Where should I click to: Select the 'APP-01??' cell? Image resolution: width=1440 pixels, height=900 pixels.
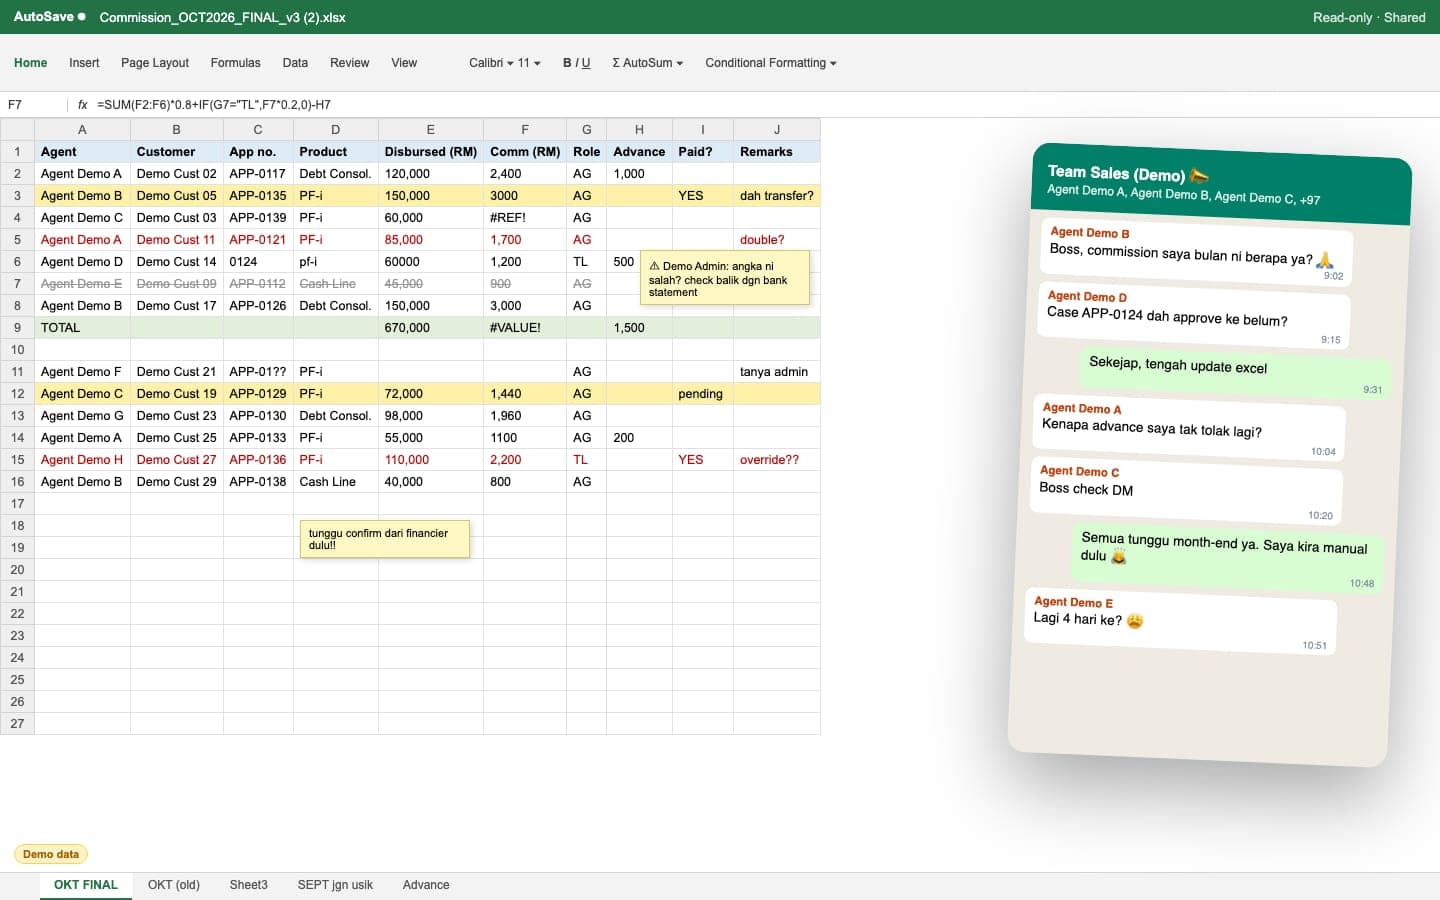pos(258,372)
